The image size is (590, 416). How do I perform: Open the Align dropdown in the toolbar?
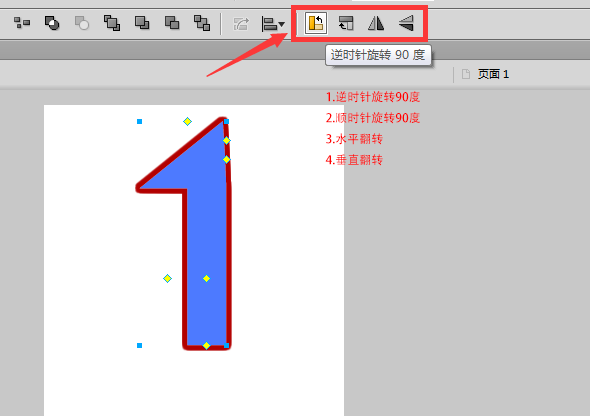pos(273,24)
